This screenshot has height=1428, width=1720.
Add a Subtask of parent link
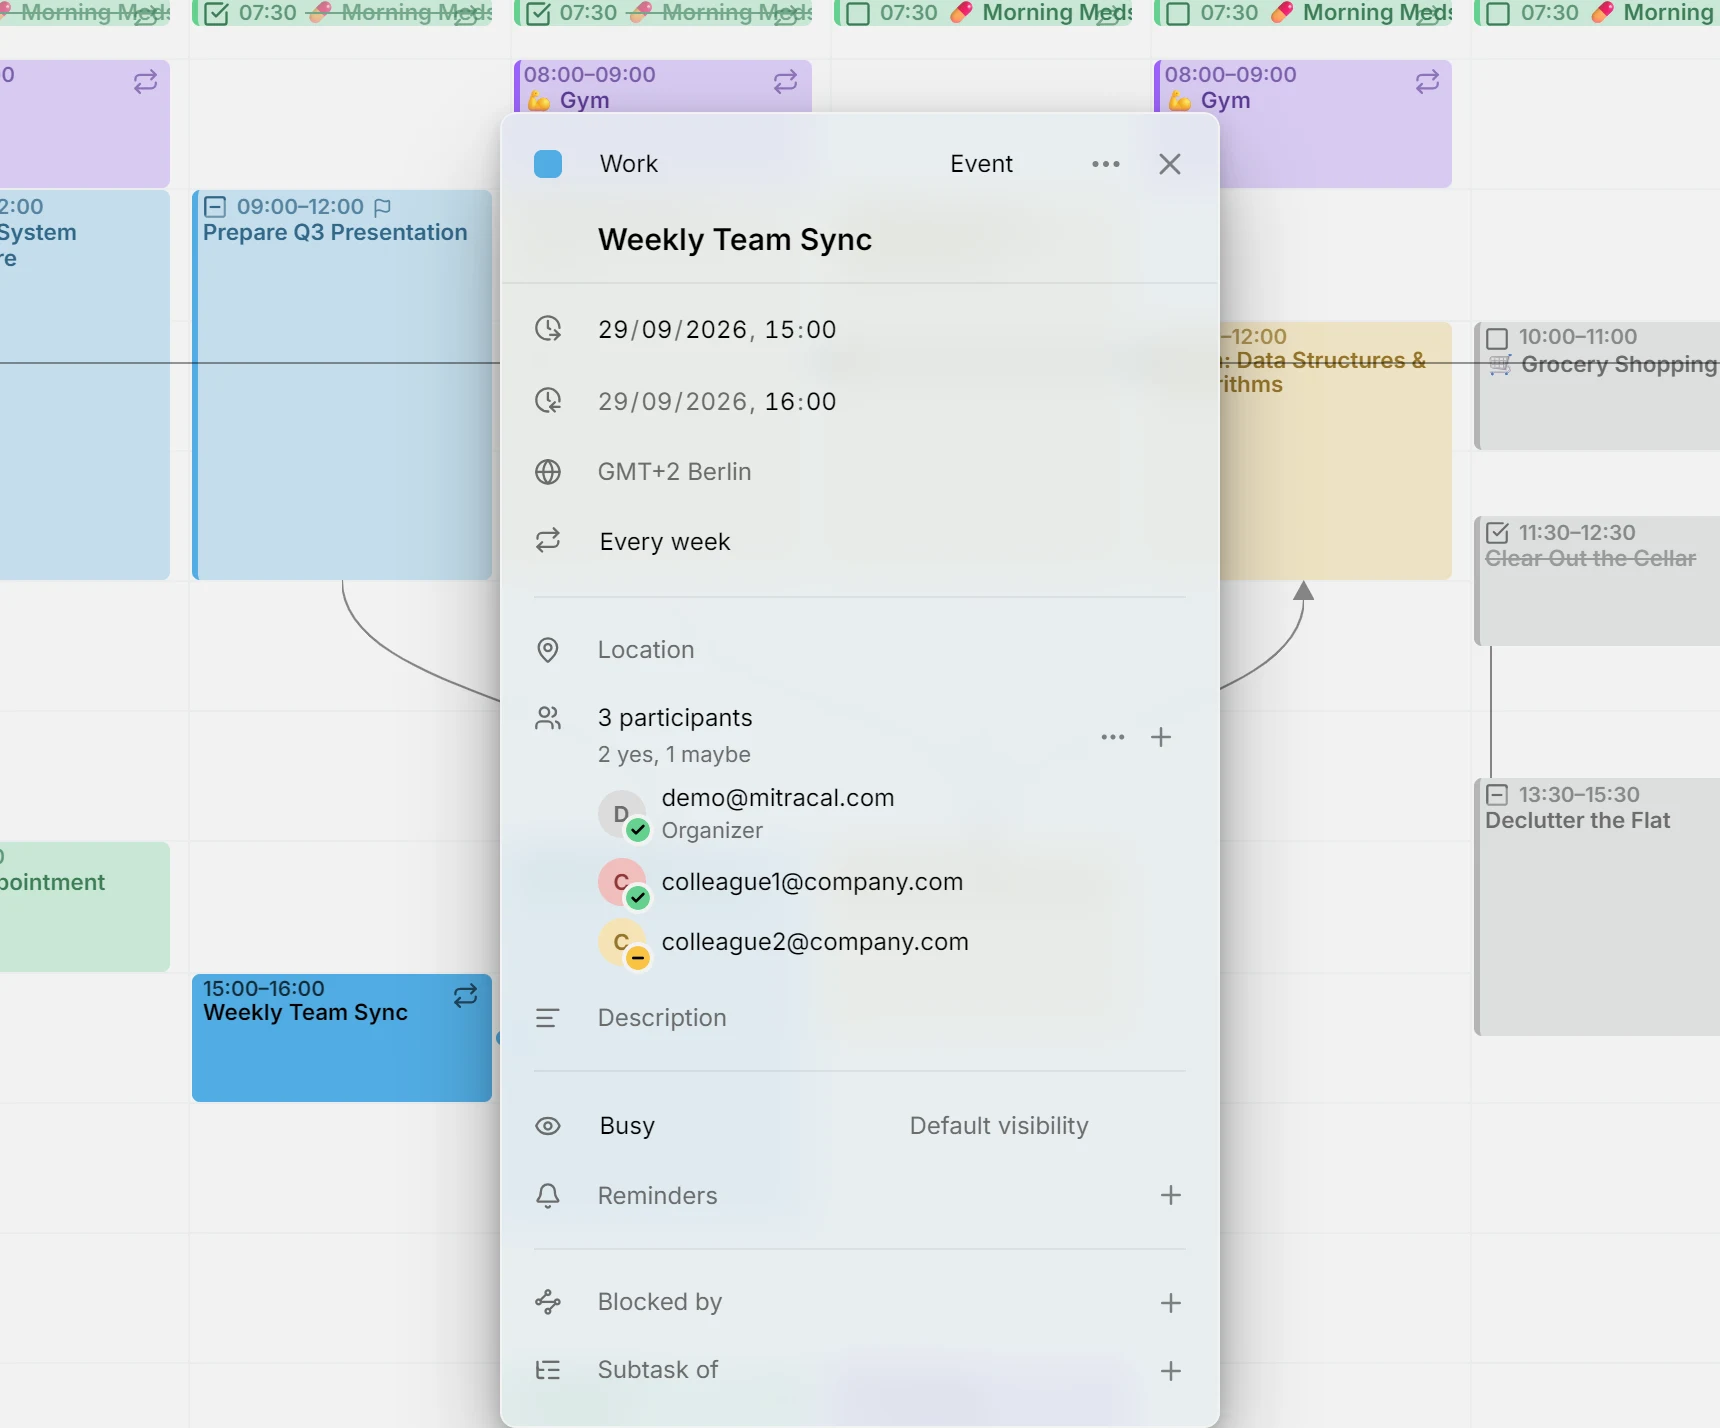1171,1371
